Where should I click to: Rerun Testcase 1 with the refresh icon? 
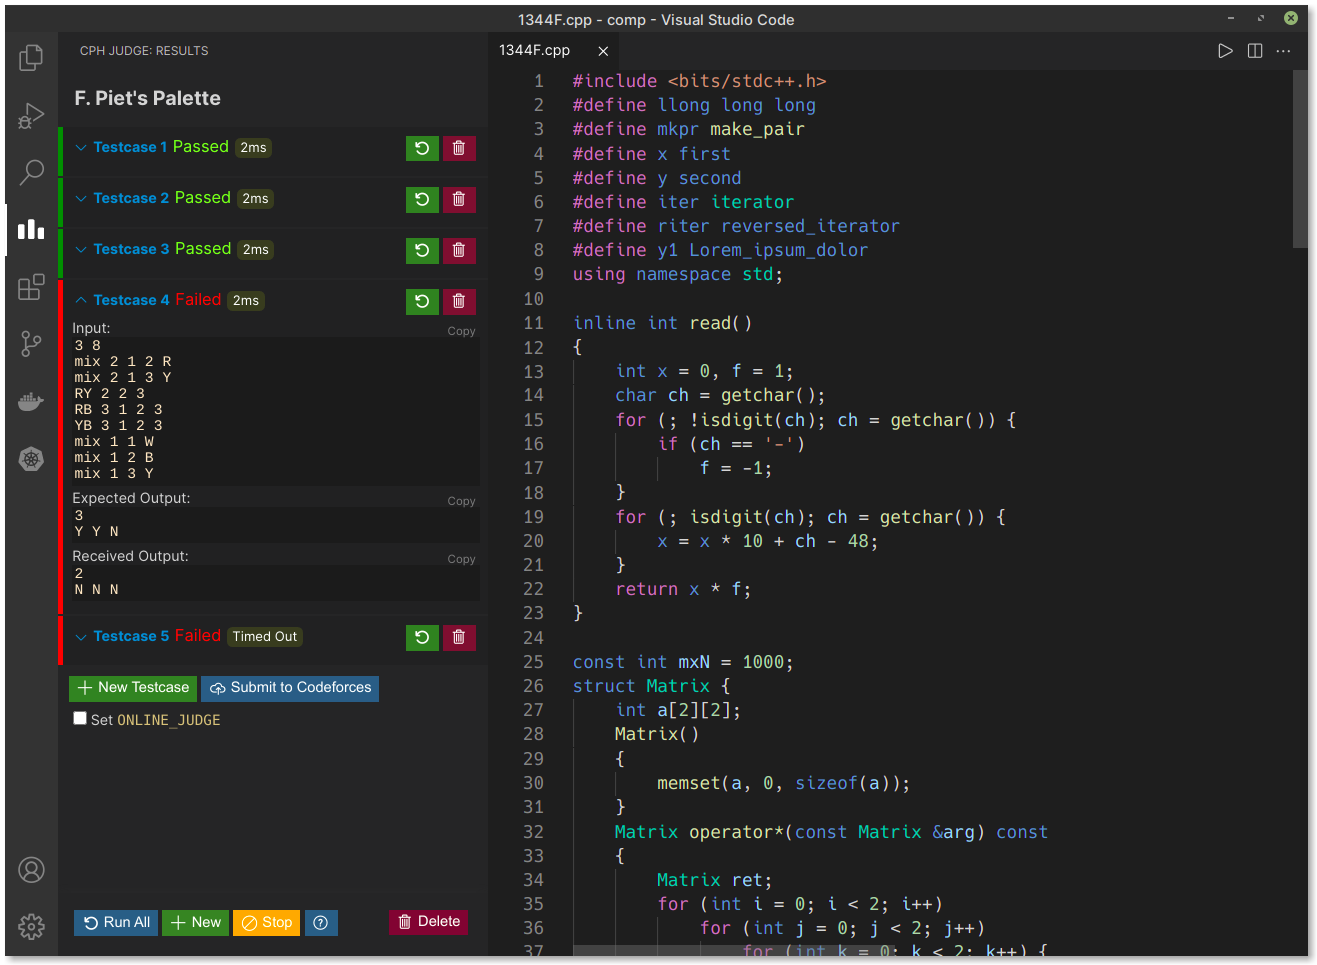pyautogui.click(x=422, y=148)
